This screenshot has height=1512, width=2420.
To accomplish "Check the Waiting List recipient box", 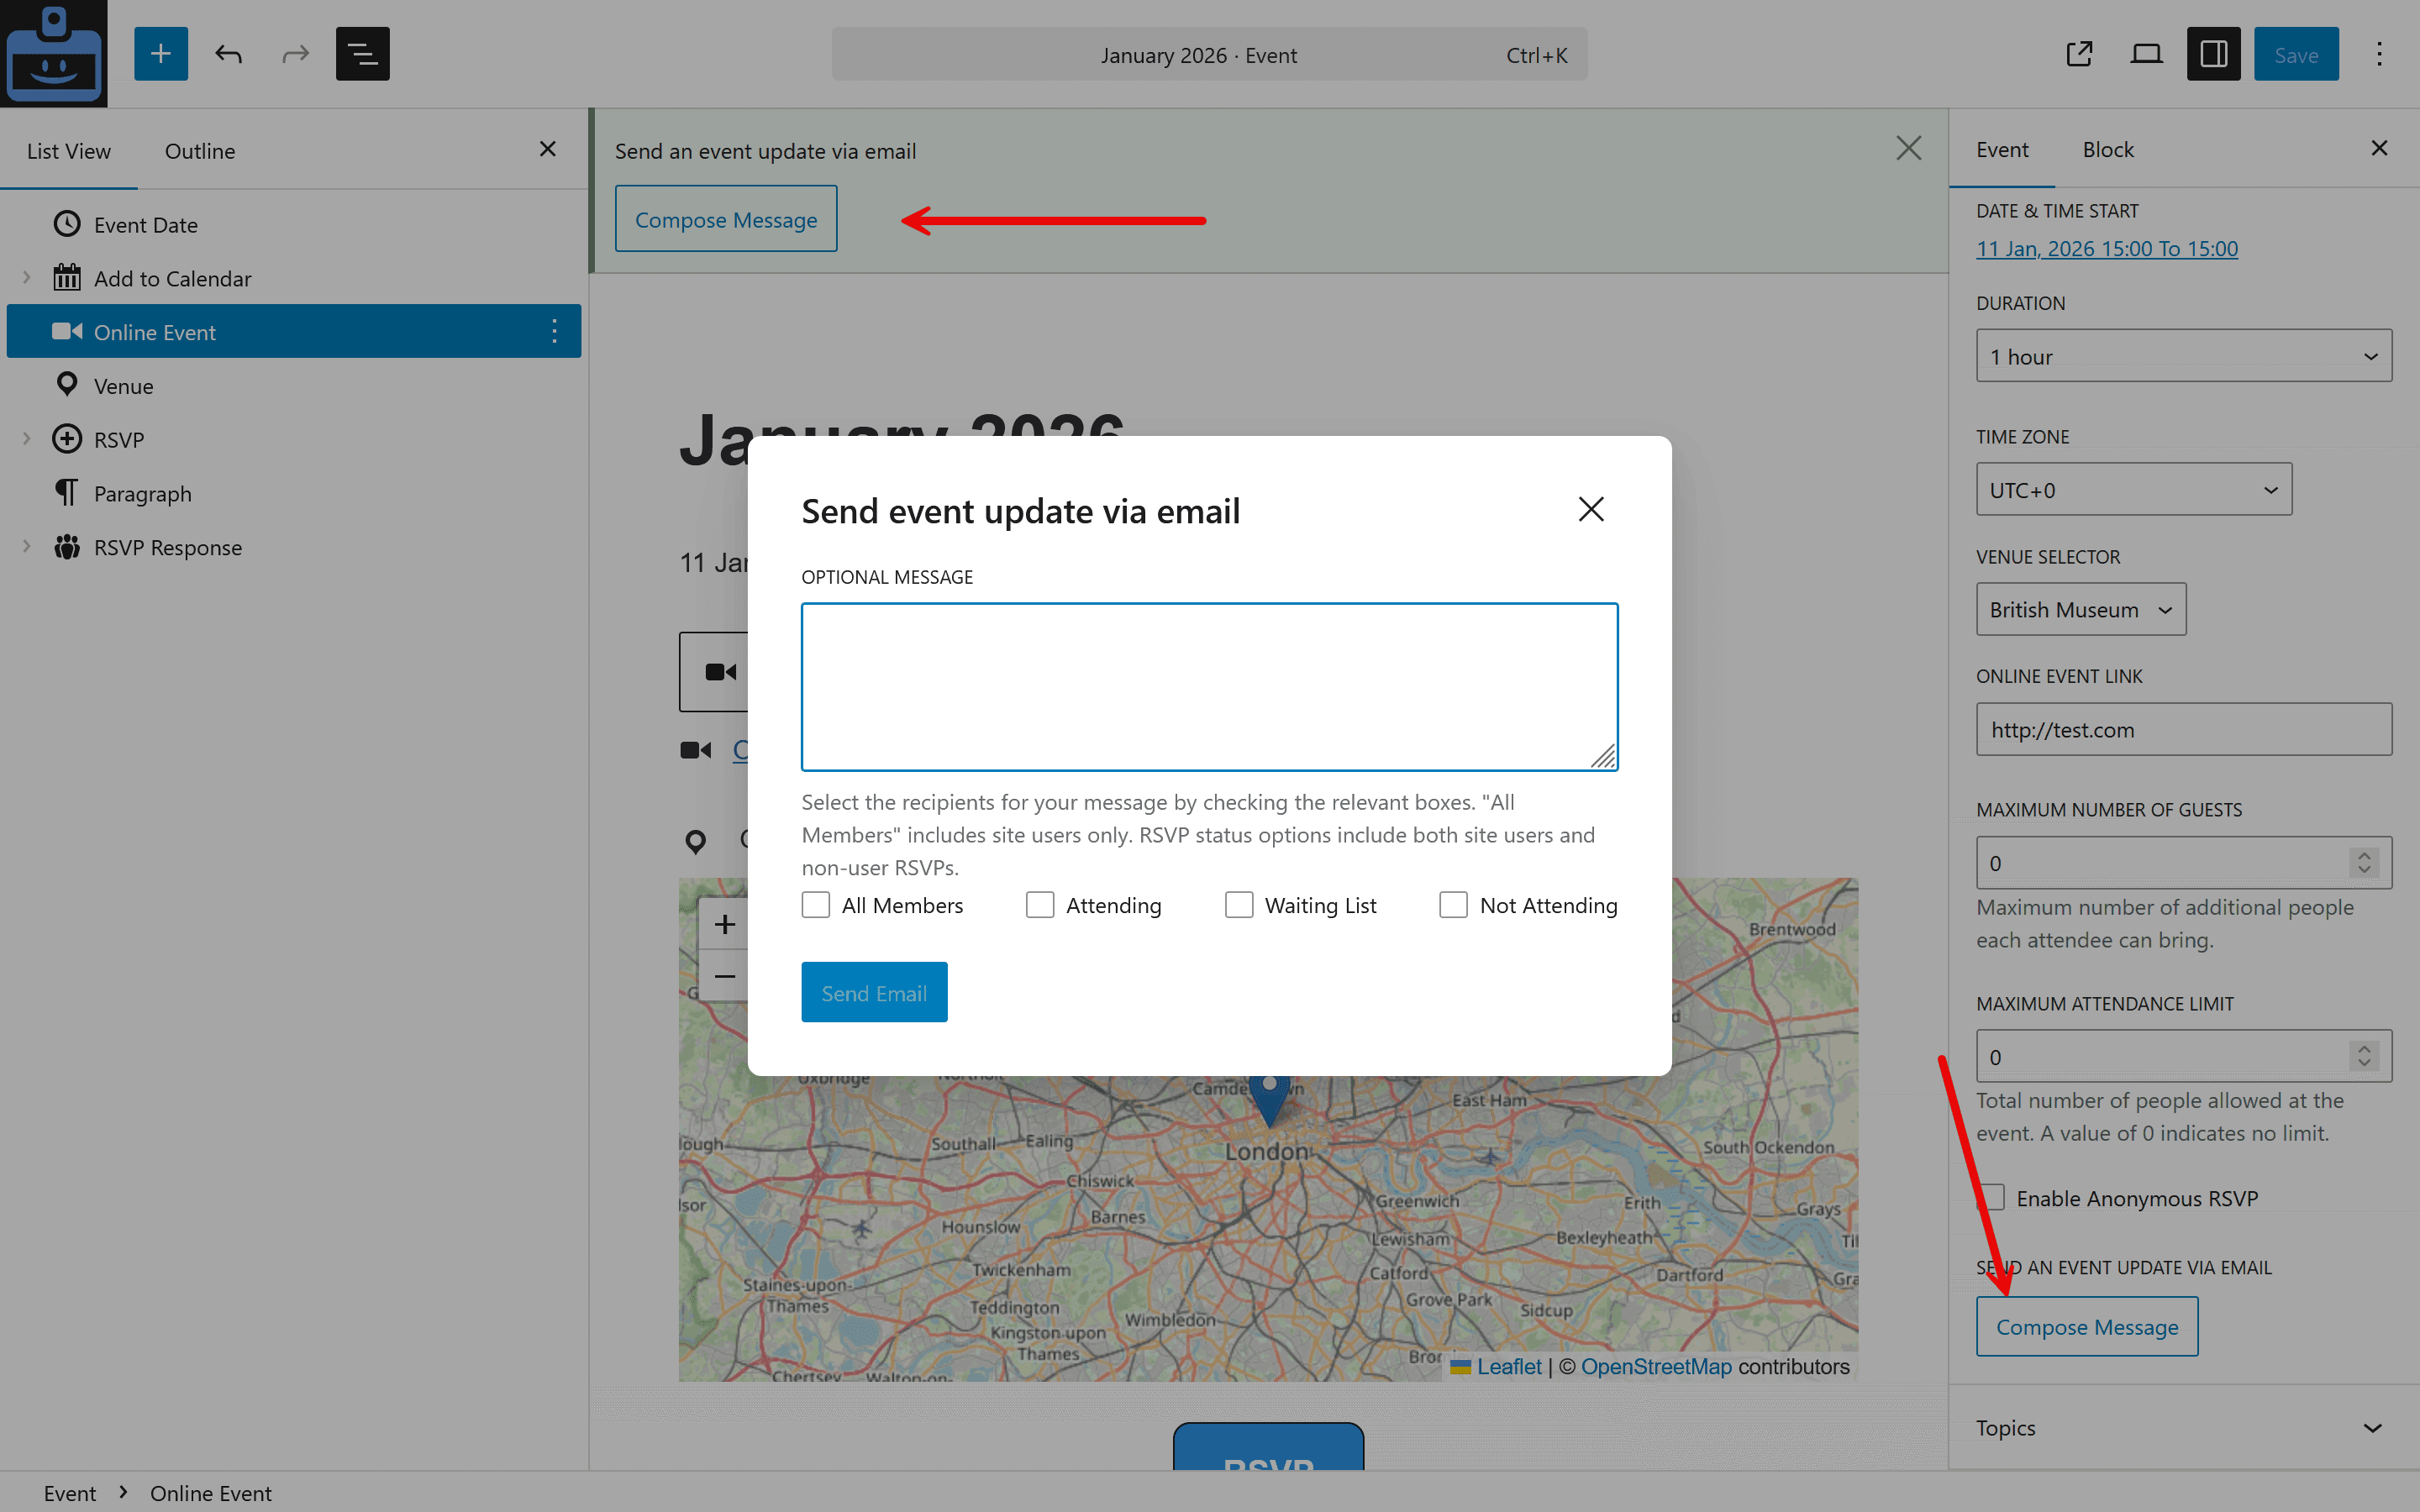I will pos(1239,905).
